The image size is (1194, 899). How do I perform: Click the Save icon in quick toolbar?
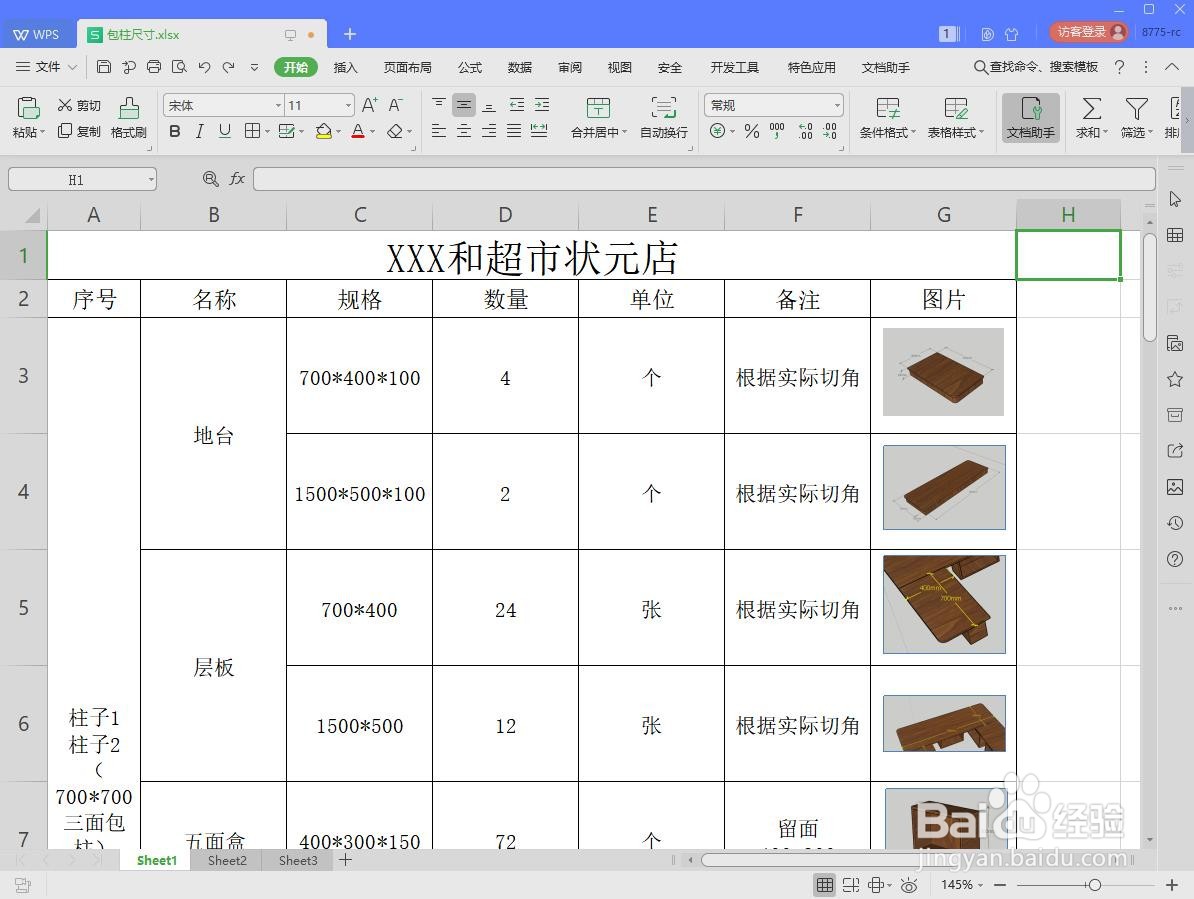pyautogui.click(x=104, y=67)
